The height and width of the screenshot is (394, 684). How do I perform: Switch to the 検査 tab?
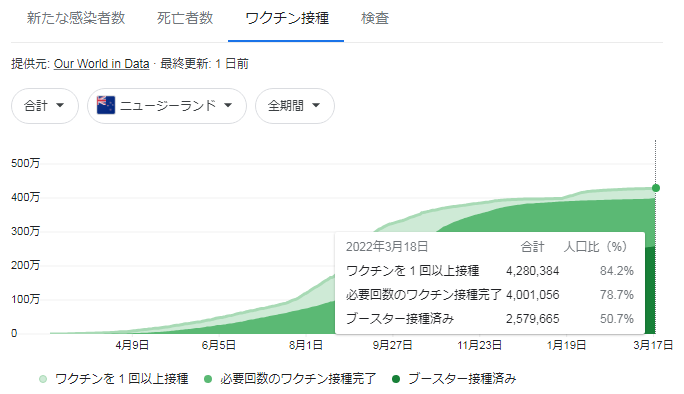pyautogui.click(x=375, y=18)
